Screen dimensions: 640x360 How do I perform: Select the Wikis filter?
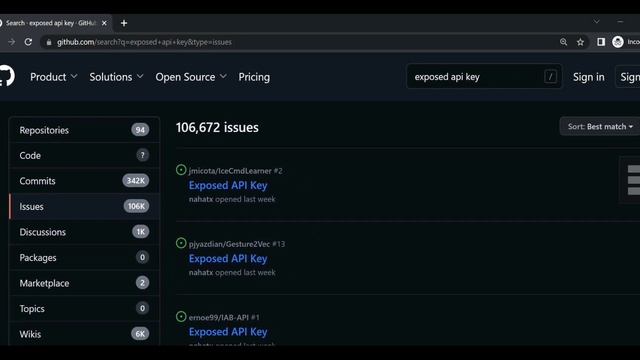point(84,334)
